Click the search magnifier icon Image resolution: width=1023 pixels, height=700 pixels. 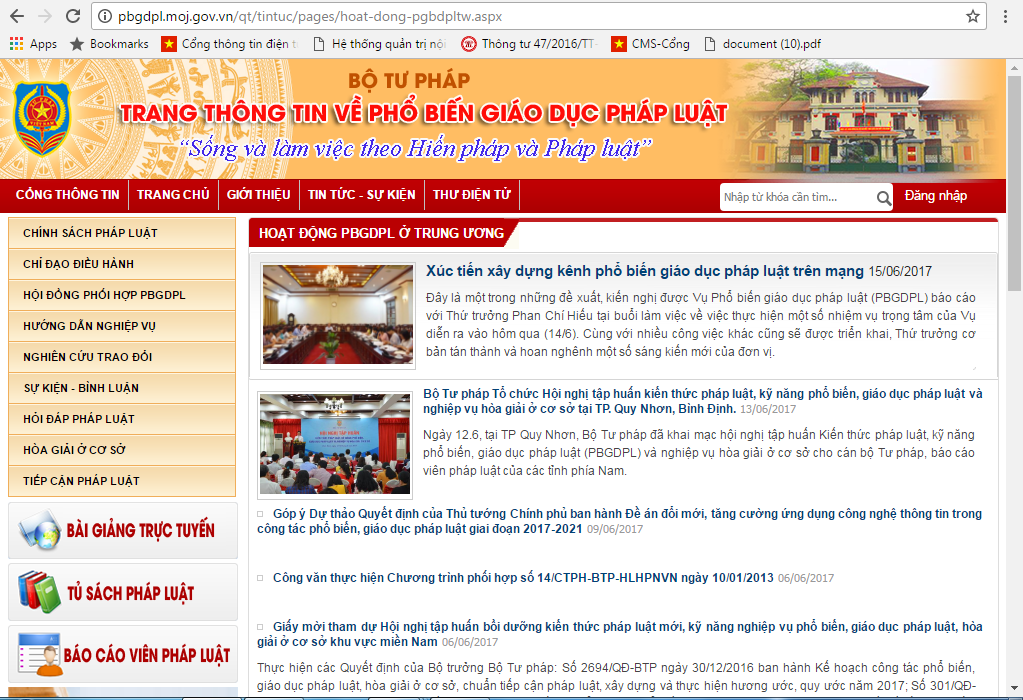(x=883, y=198)
